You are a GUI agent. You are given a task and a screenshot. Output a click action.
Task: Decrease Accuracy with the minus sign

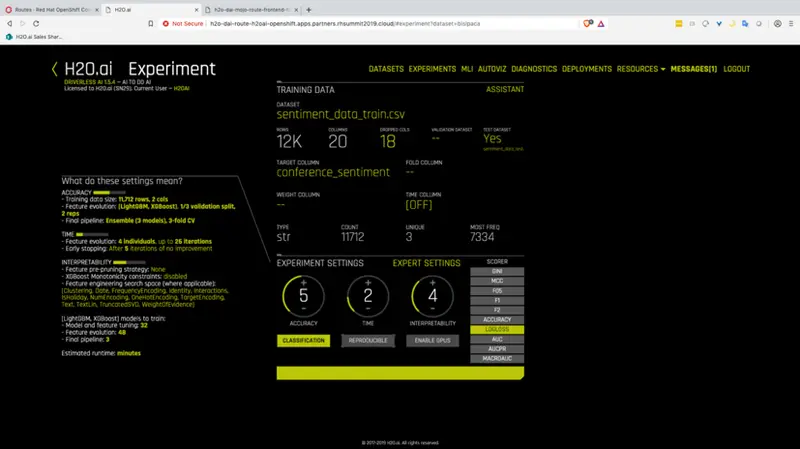coord(304,309)
